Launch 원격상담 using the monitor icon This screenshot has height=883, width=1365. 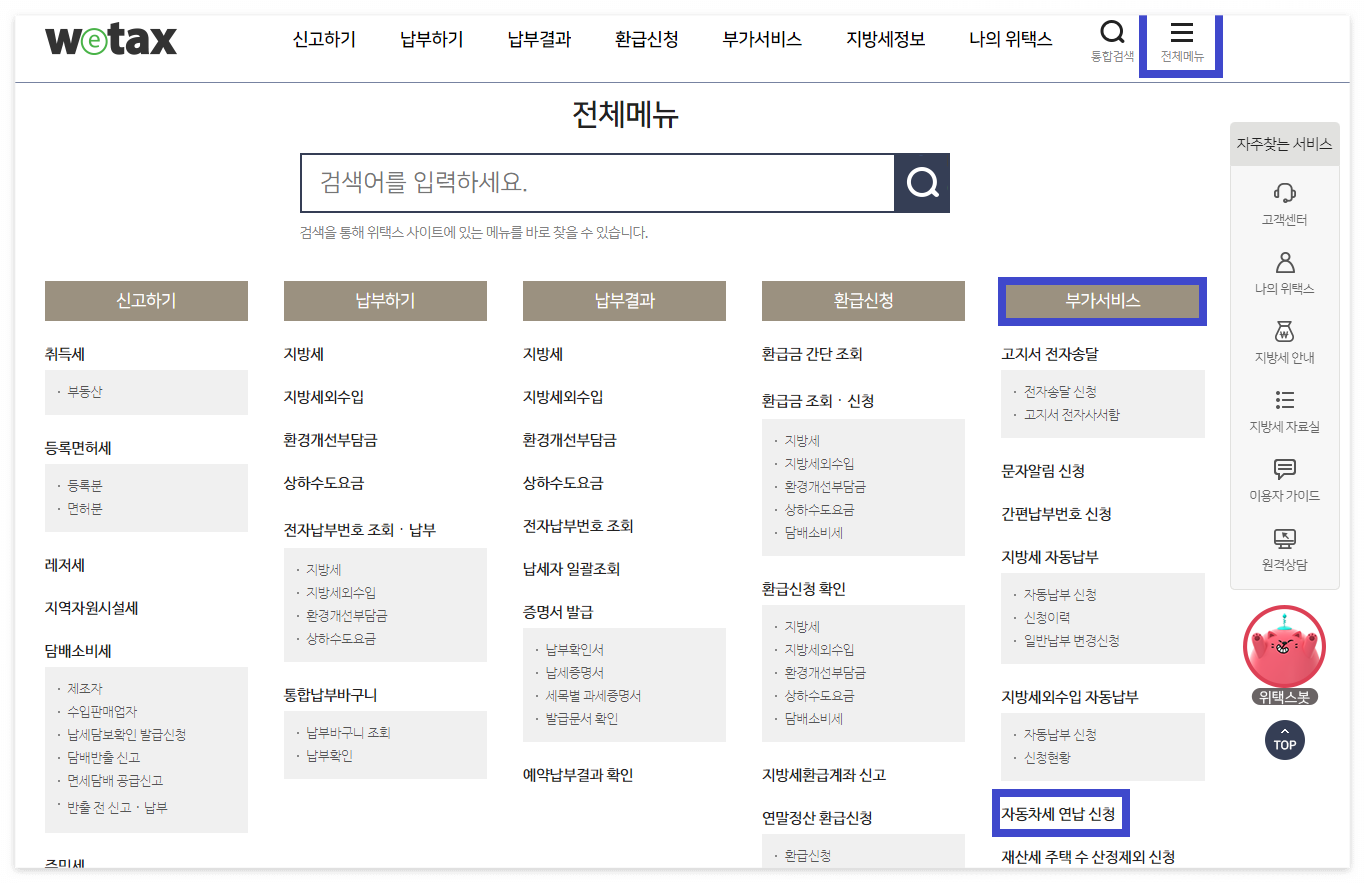point(1284,537)
